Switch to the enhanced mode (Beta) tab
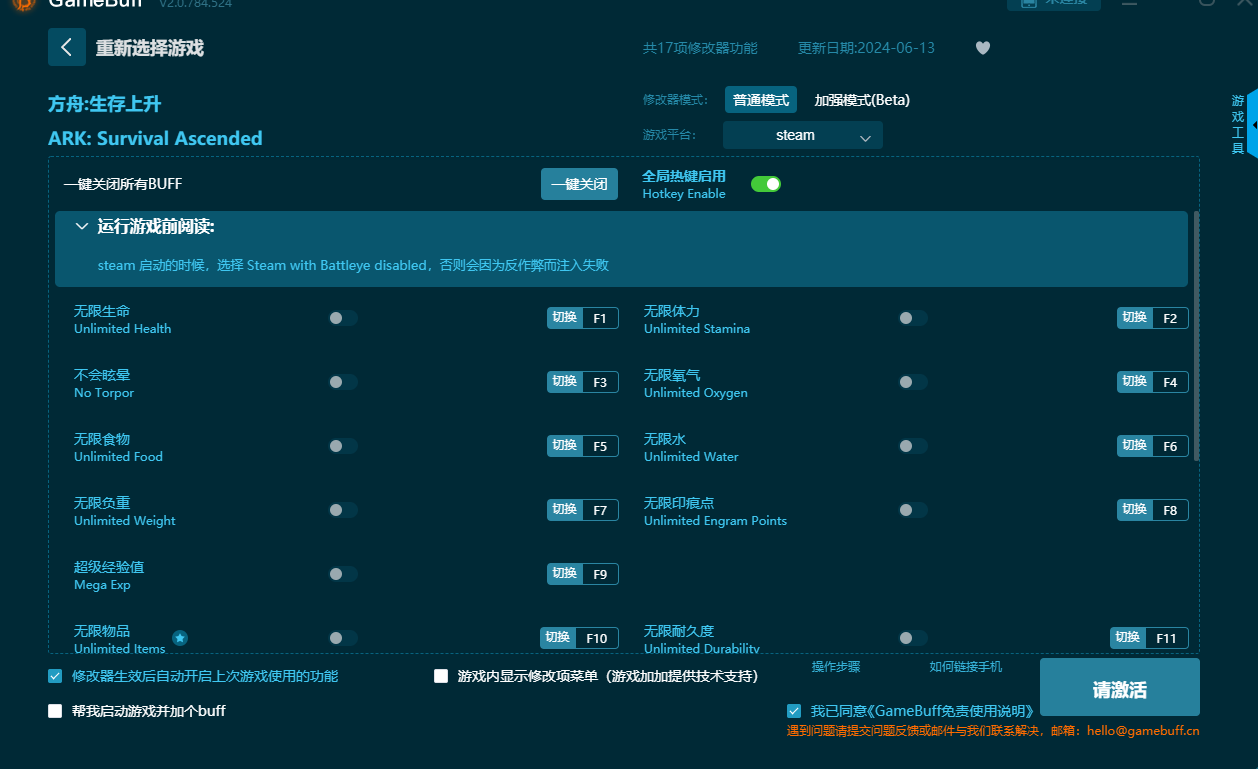1258x769 pixels. point(861,100)
